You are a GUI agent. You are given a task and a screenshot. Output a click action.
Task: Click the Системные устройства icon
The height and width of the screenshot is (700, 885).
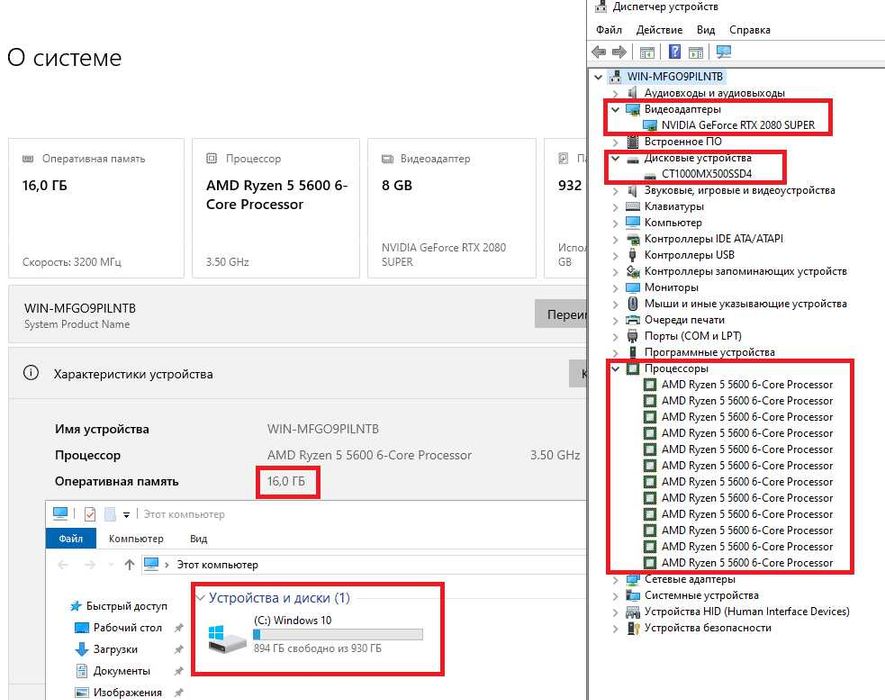[x=633, y=596]
